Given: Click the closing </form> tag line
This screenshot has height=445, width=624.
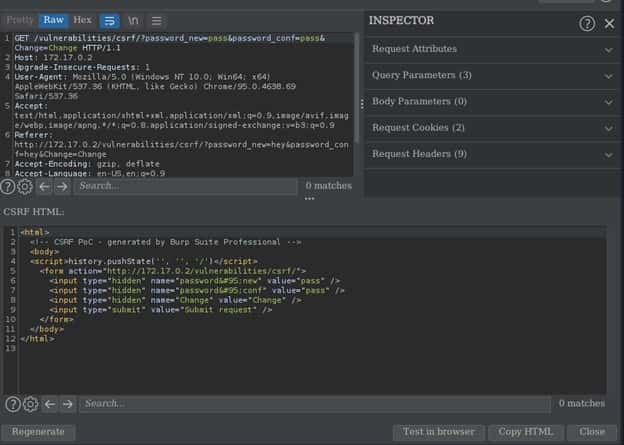Looking at the screenshot, I should tap(57, 320).
